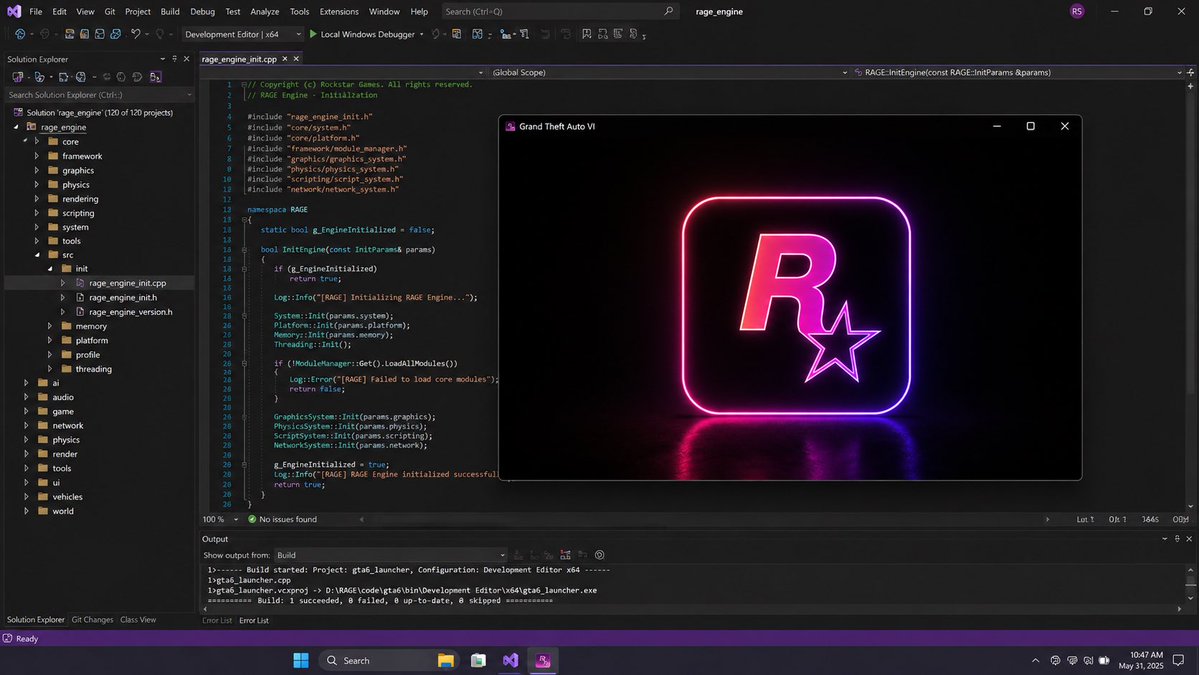The image size is (1199, 675).
Task: Open the Development Editor | x64 configuration dropdown
Action: coord(242,34)
